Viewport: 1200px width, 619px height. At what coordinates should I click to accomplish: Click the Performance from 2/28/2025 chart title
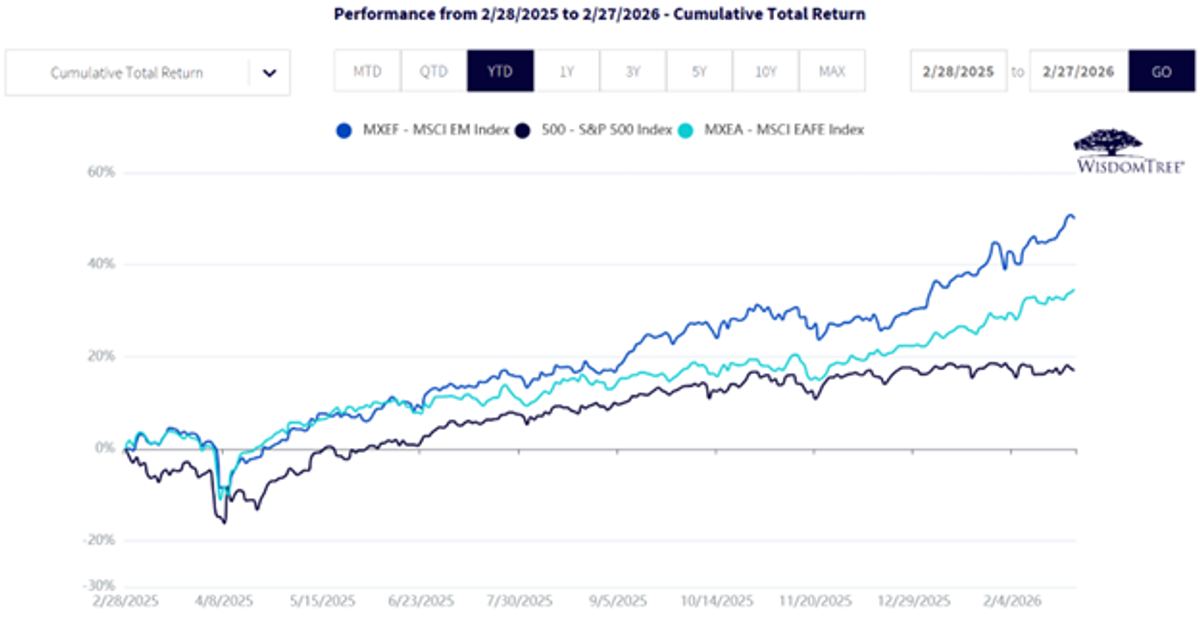pyautogui.click(x=599, y=15)
